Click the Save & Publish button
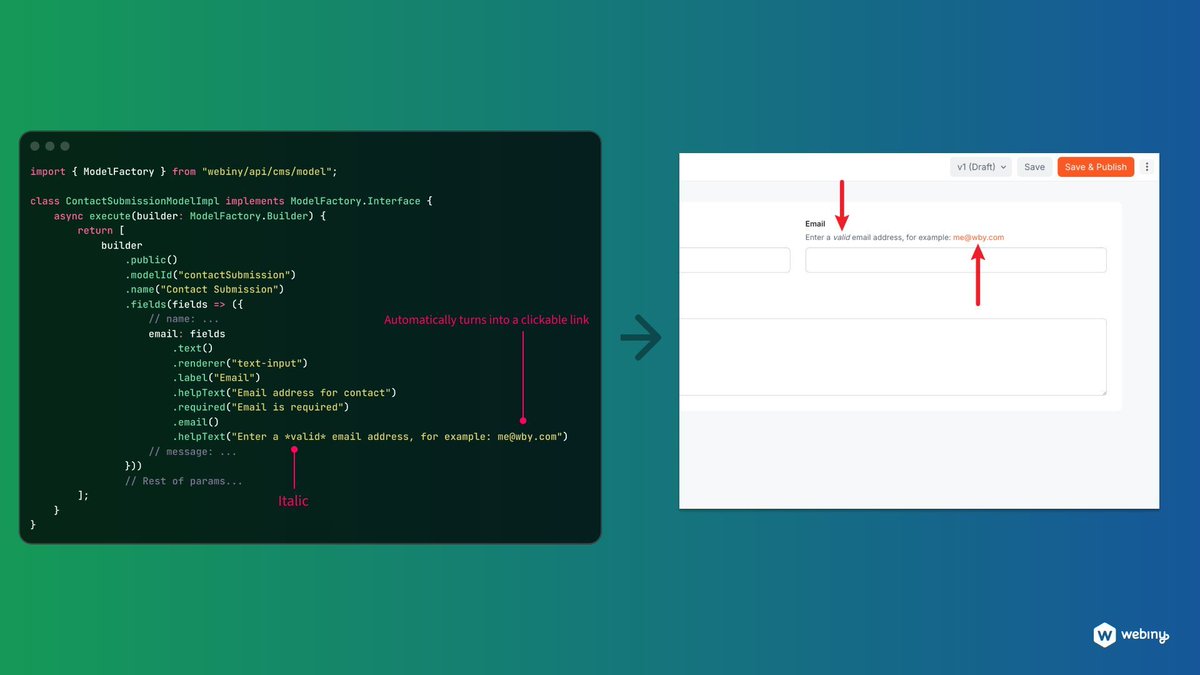This screenshot has width=1200, height=675. click(x=1095, y=167)
